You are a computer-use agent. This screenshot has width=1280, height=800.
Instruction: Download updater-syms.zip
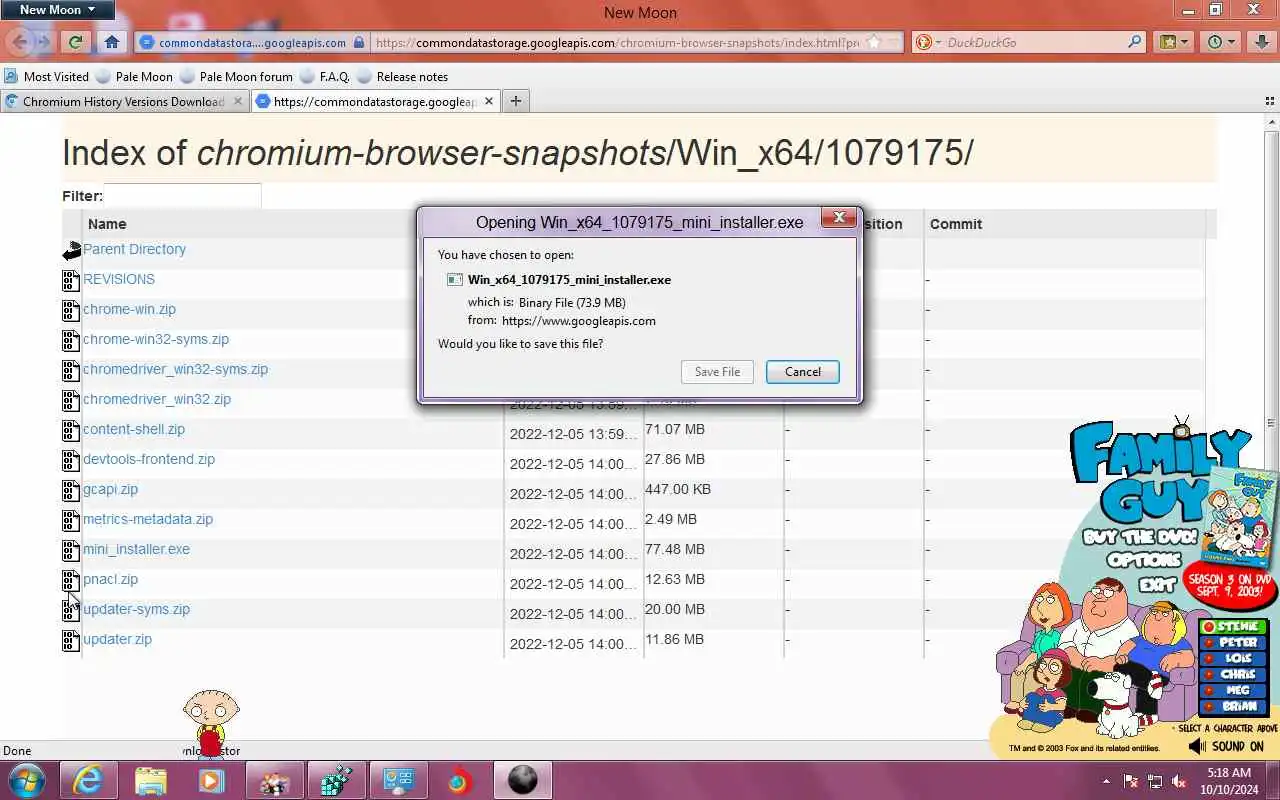tap(136, 609)
